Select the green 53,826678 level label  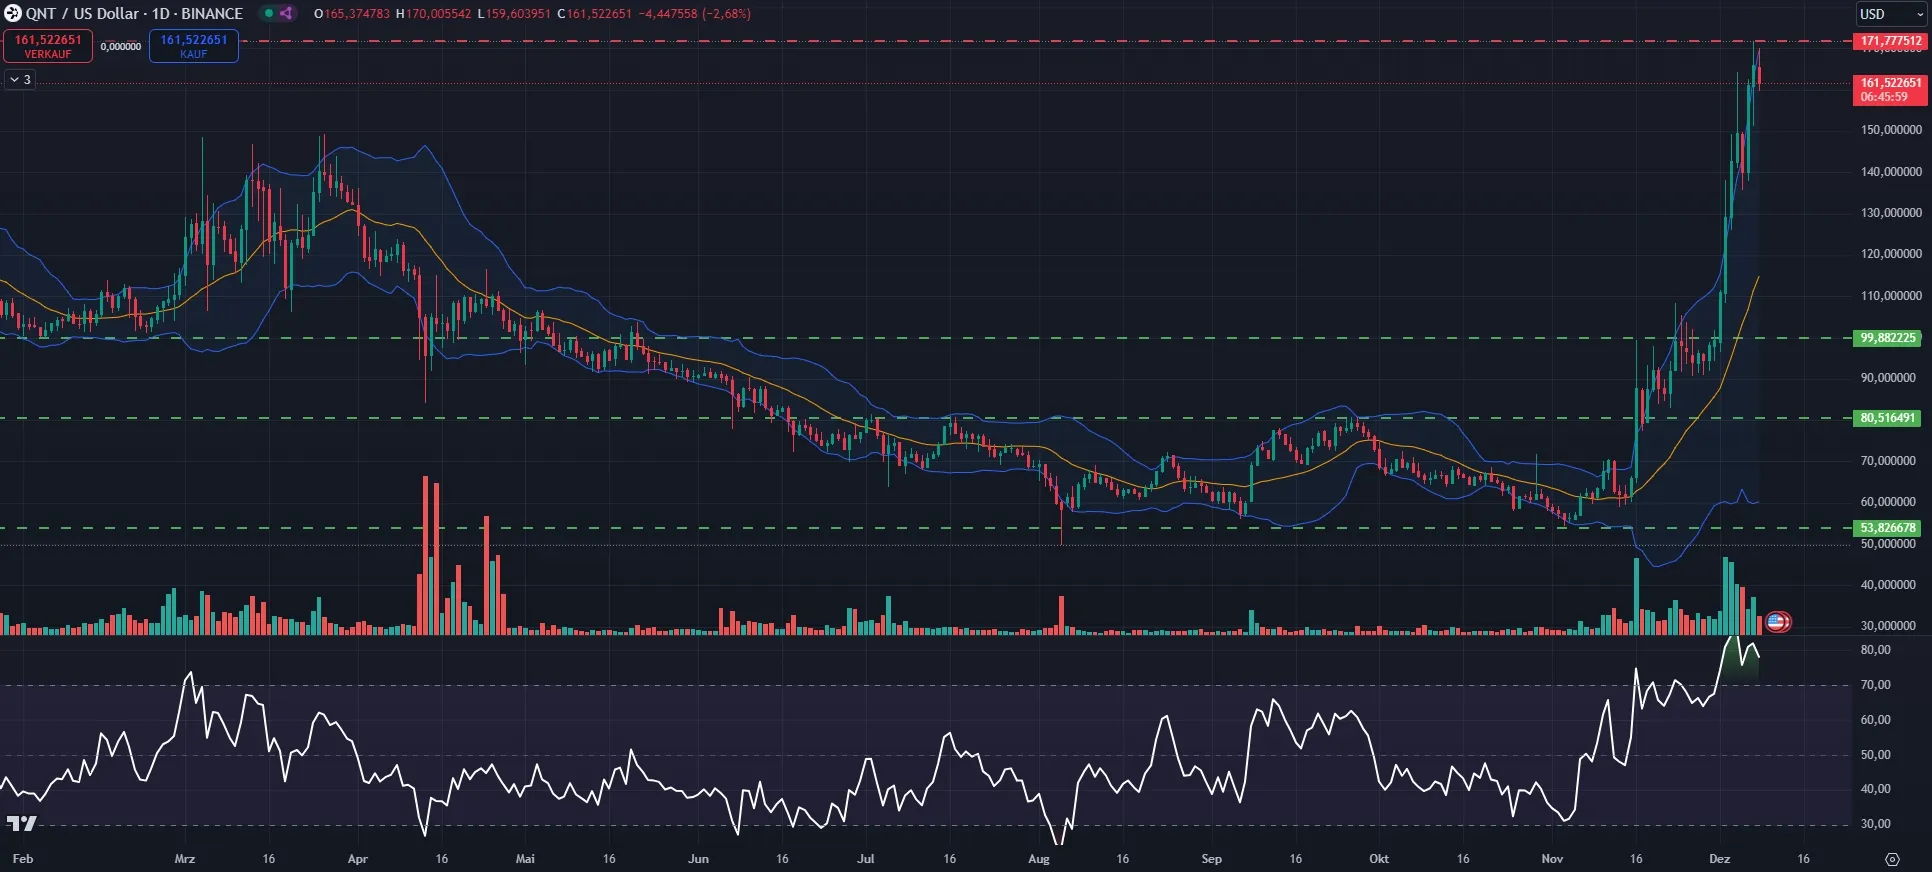coord(1888,528)
